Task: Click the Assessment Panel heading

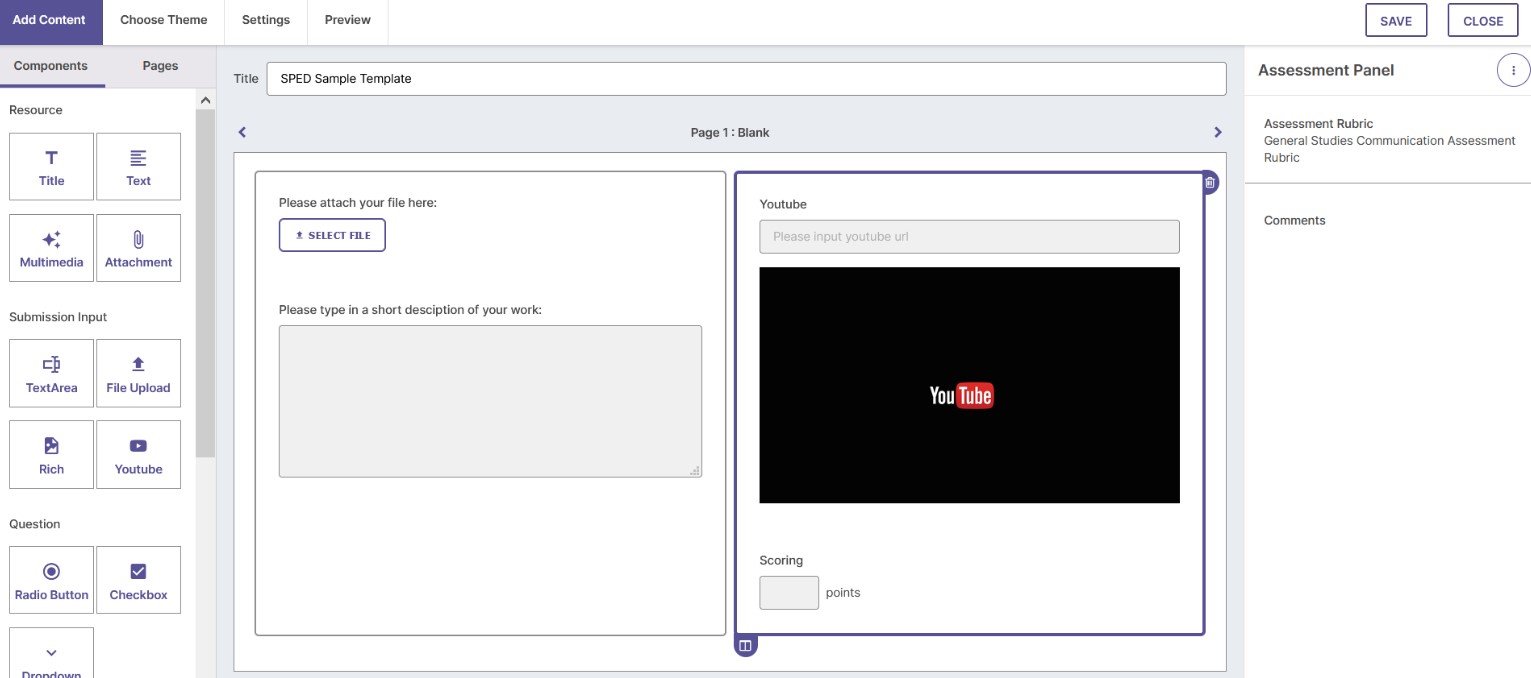Action: click(1326, 70)
